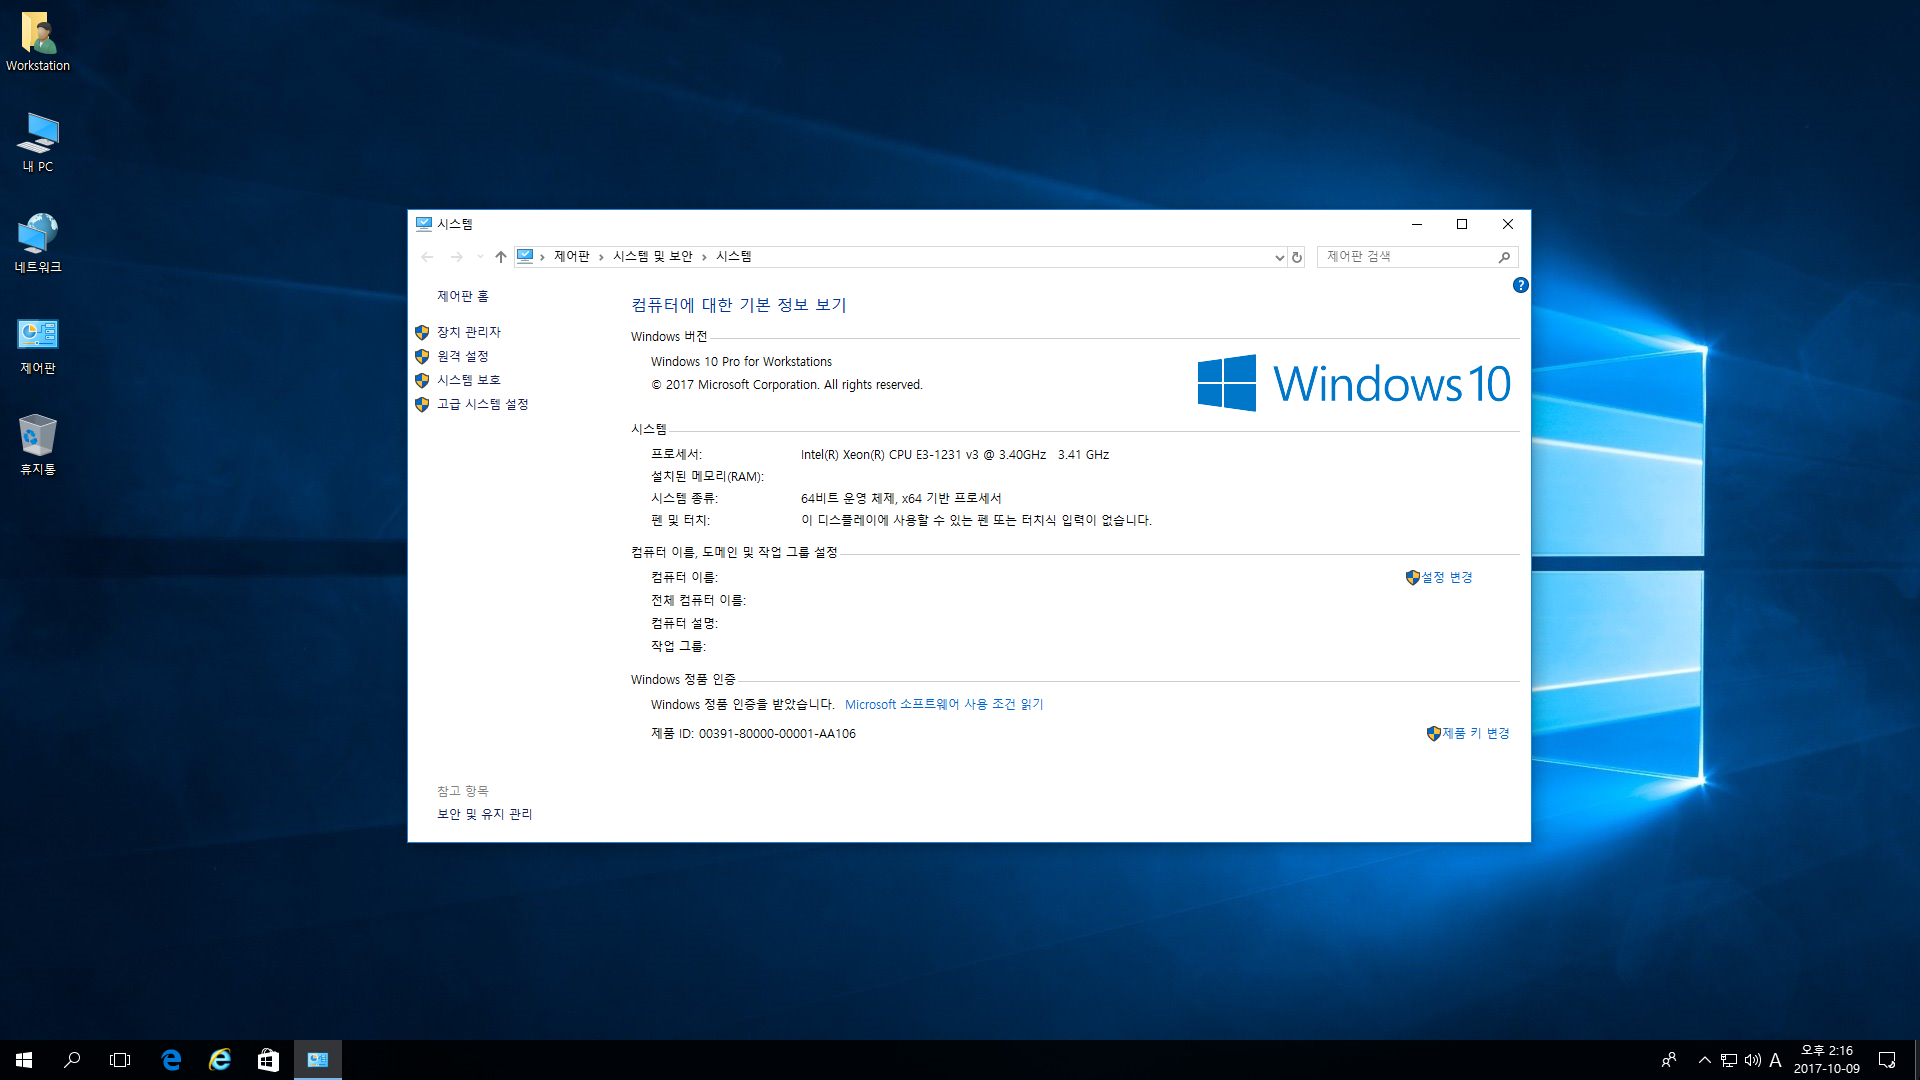The height and width of the screenshot is (1080, 1920).
Task: Open recent locations dropdown arrow
Action: [480, 257]
